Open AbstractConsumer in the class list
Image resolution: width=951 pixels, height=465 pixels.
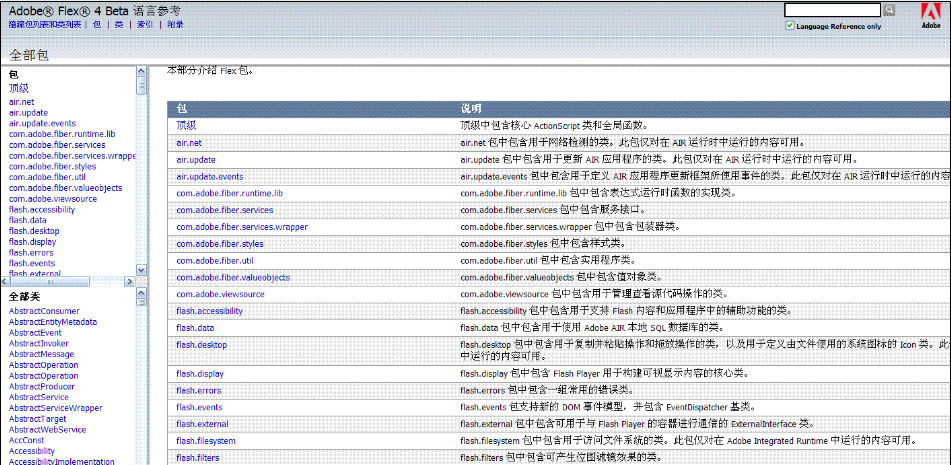(44, 311)
